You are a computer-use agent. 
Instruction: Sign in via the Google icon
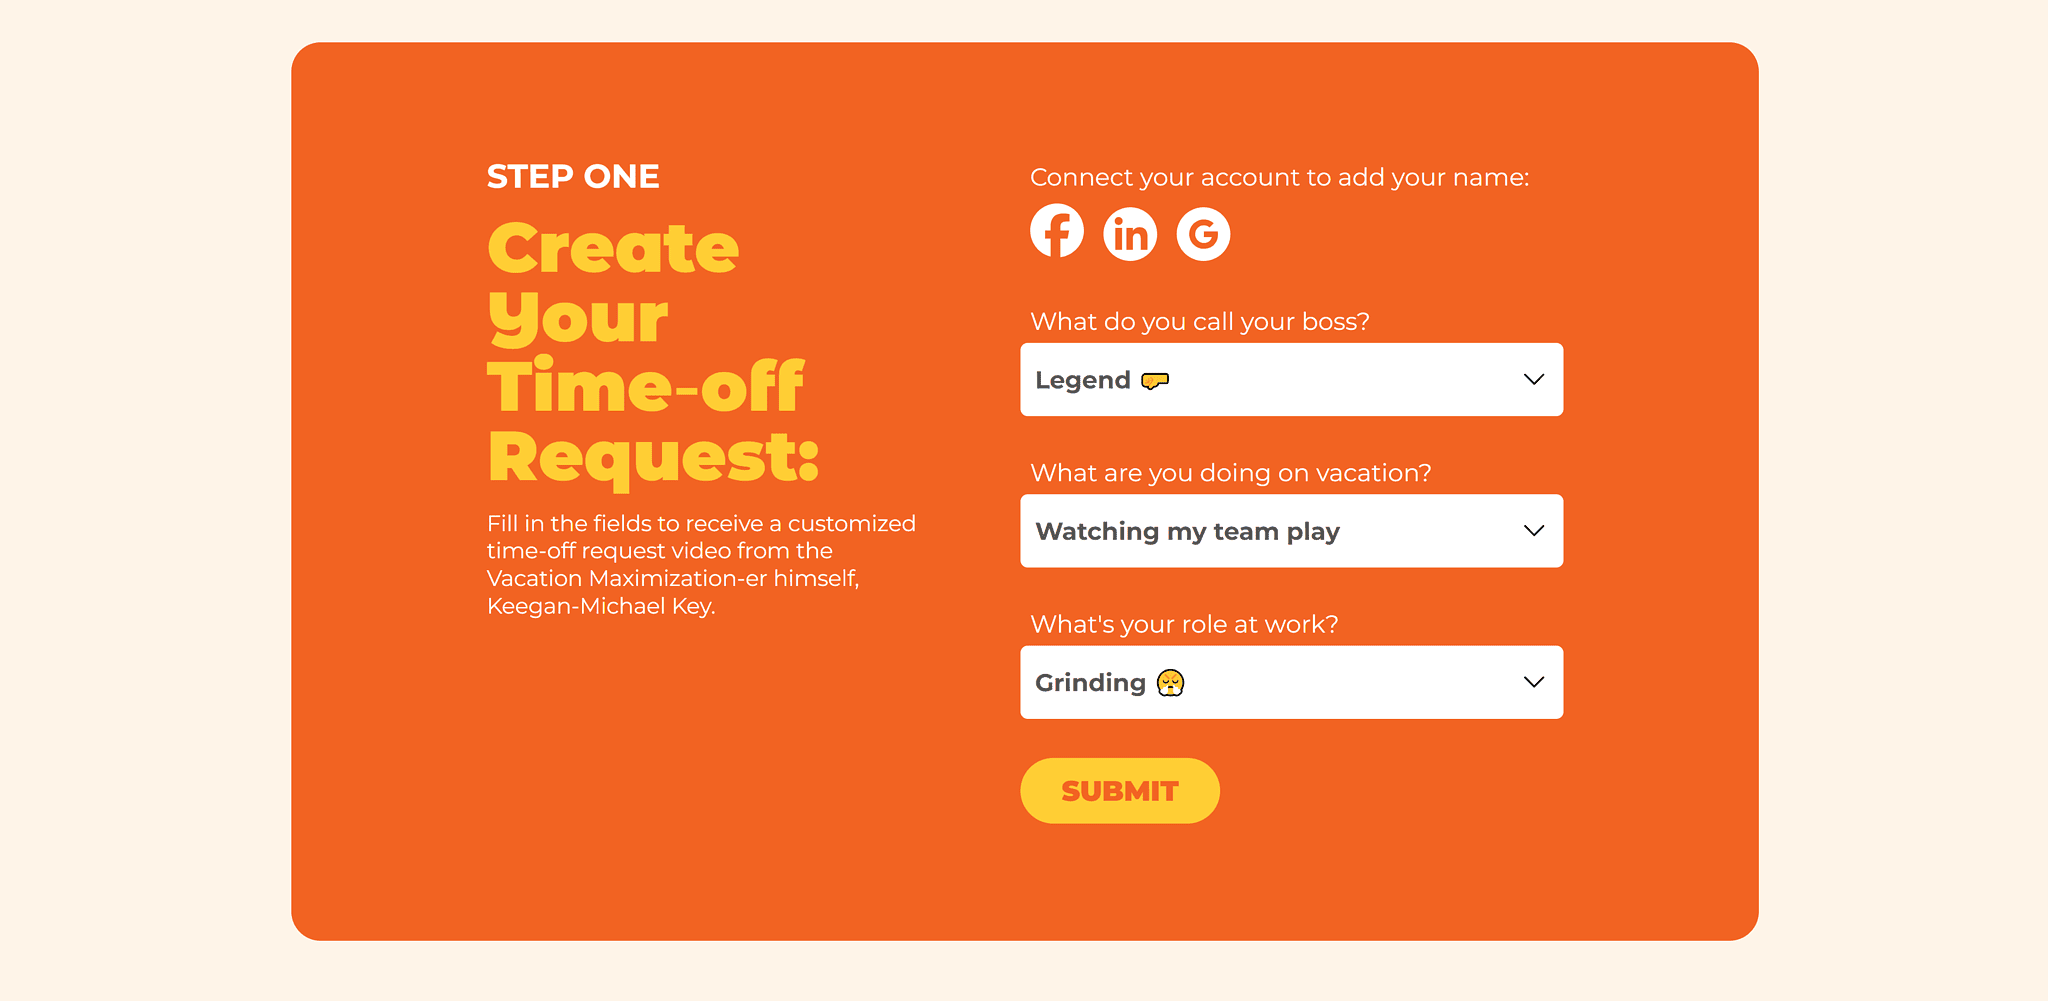(x=1203, y=235)
